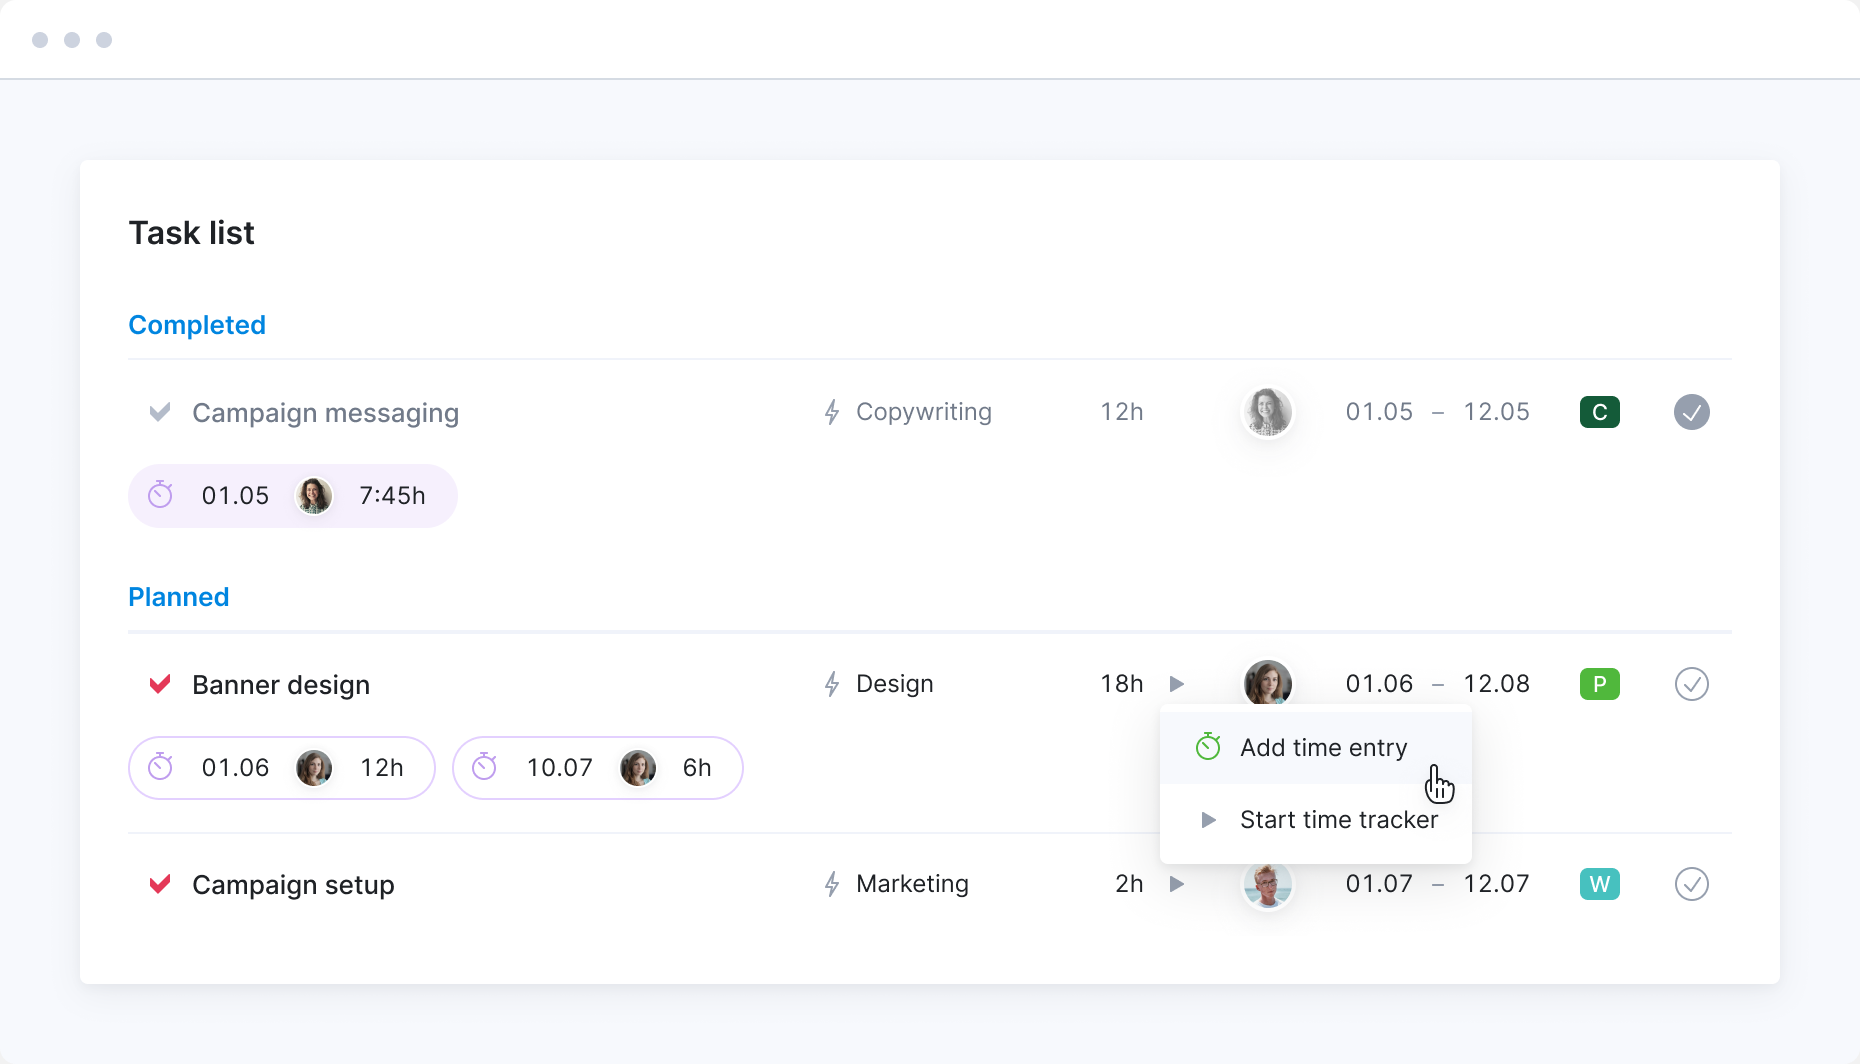Click the play icon beside Start time tracker
This screenshot has width=1860, height=1064.
coord(1208,820)
